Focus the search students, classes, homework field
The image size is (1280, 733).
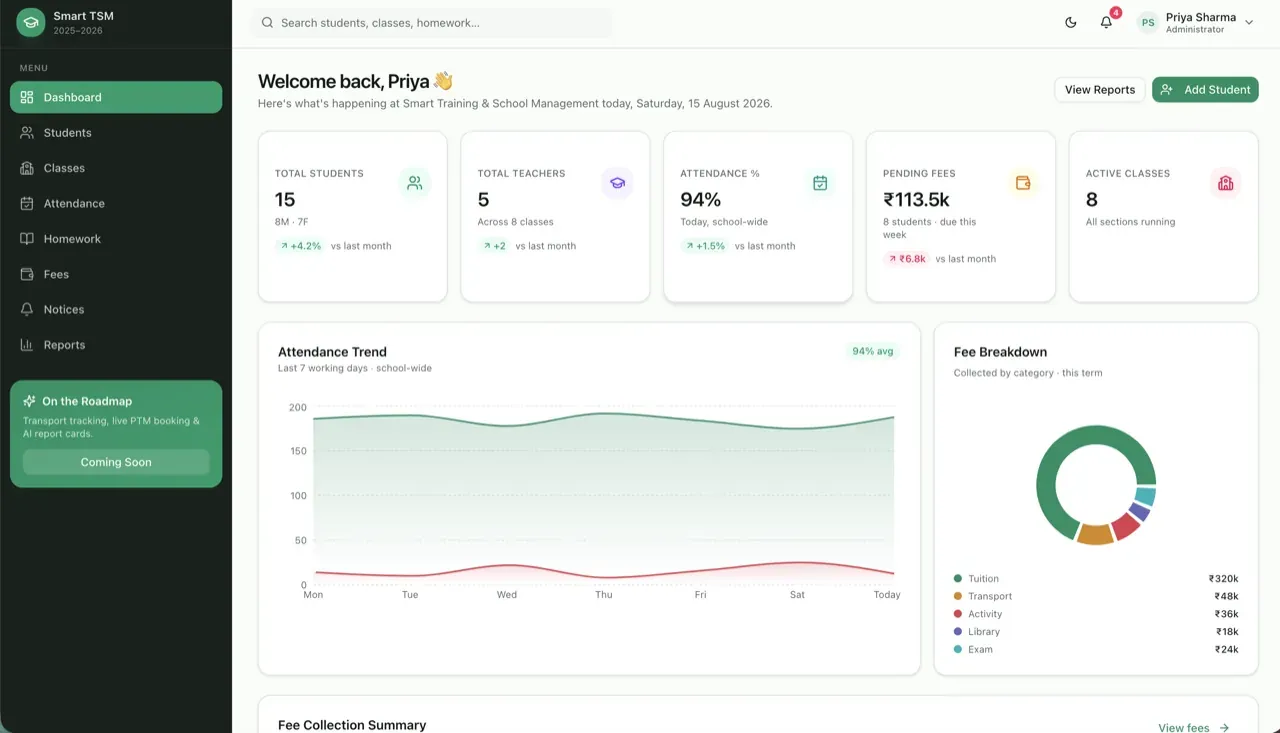431,23
